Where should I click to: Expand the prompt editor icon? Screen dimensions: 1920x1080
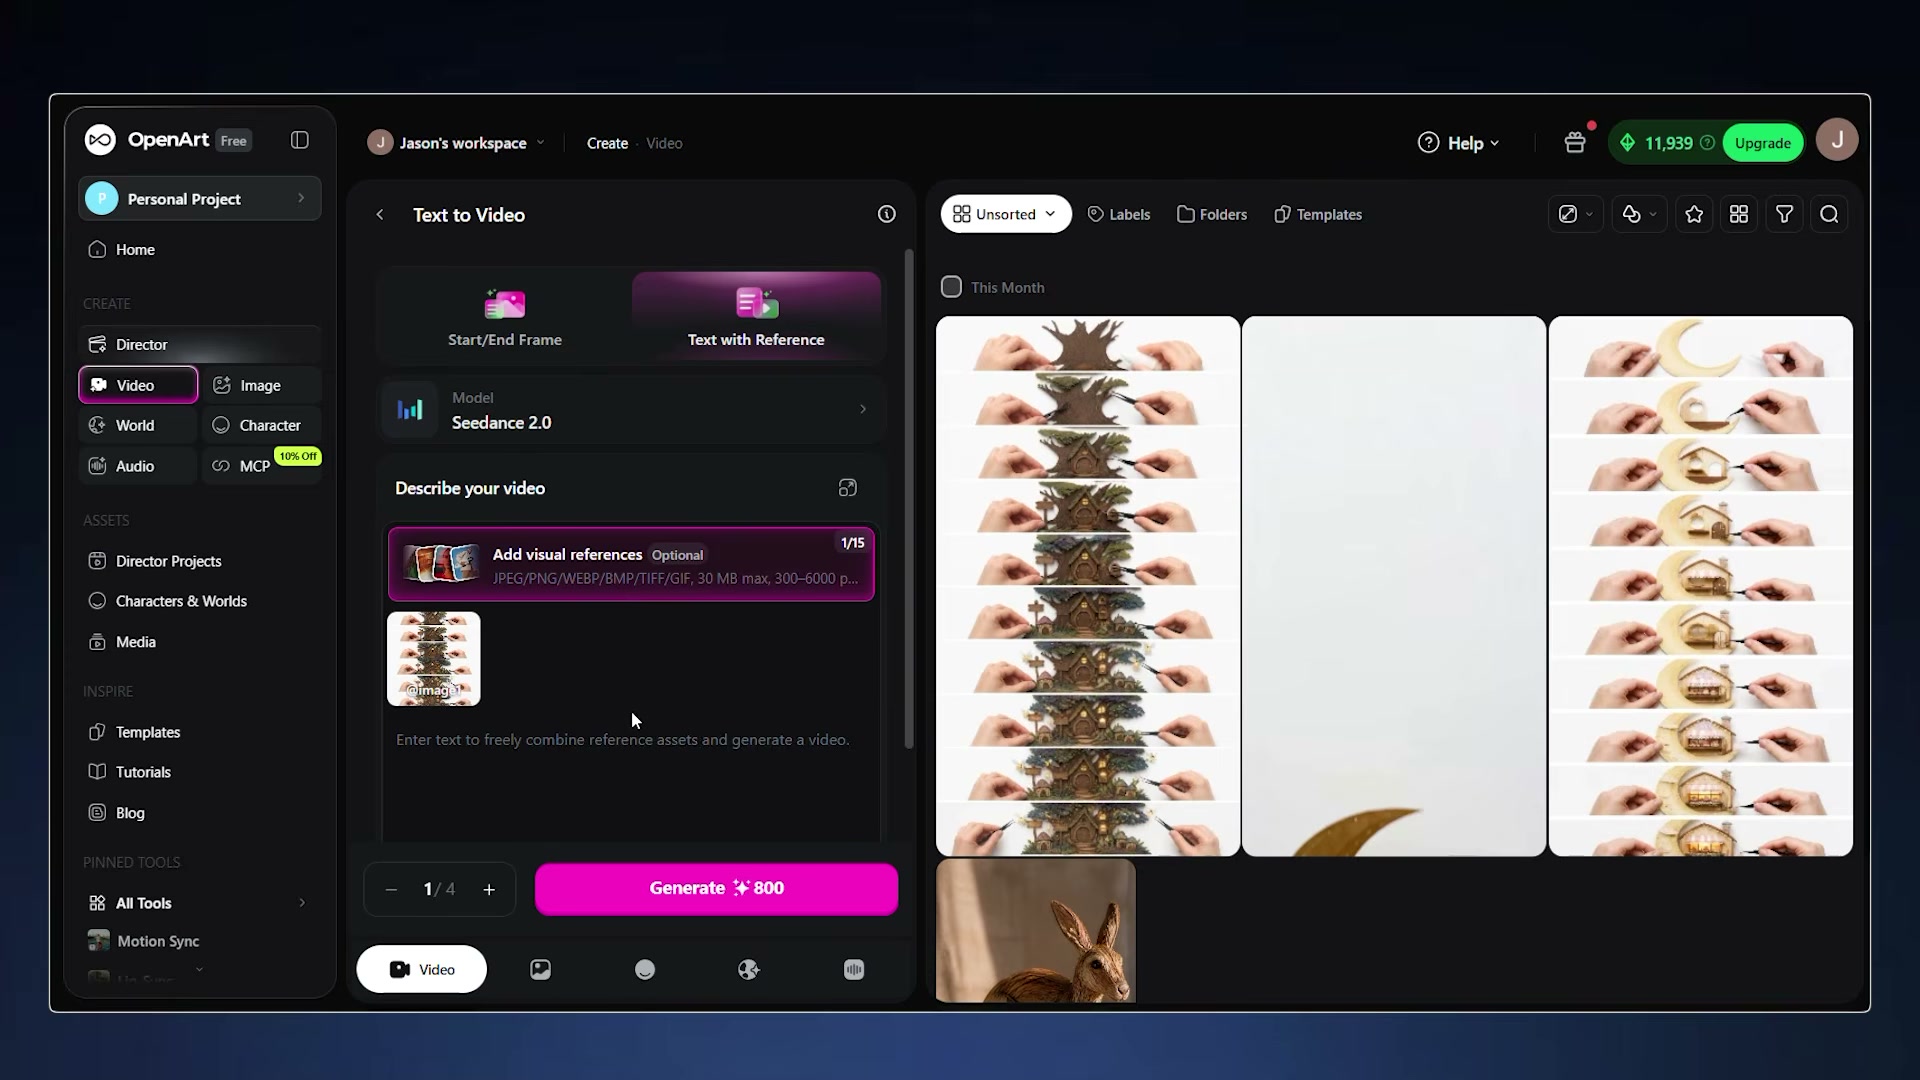[847, 488]
